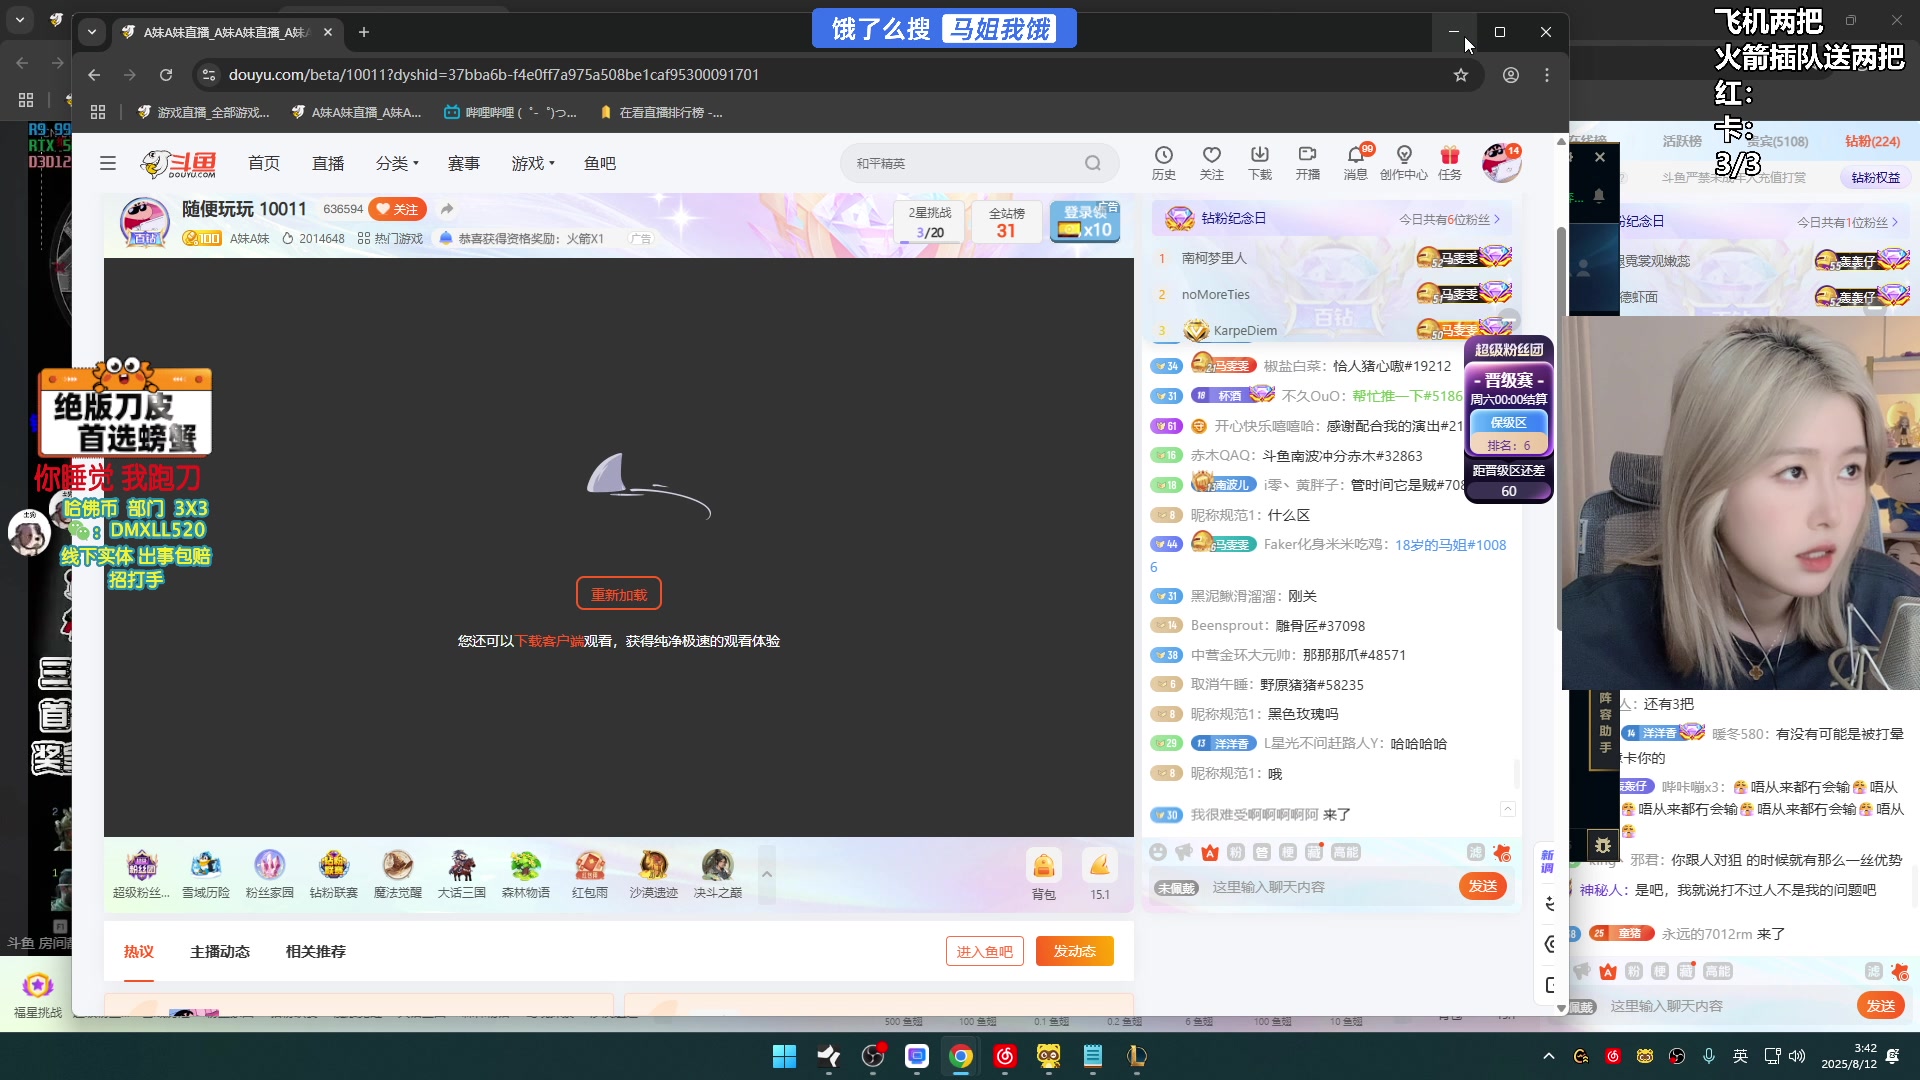1920x1080 pixels.
Task: Open the 开播 start-broadcast icon
Action: click(x=1308, y=163)
